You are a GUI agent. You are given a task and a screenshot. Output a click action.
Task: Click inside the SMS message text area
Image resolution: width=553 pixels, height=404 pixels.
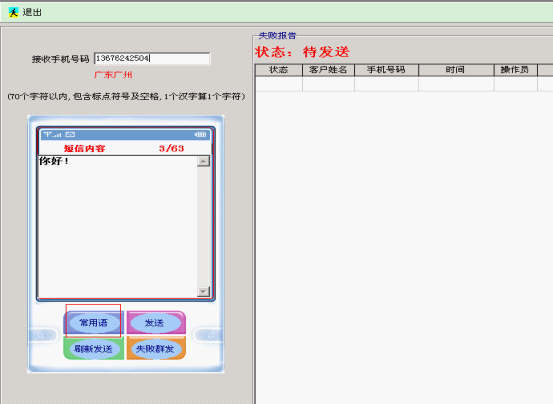click(118, 227)
